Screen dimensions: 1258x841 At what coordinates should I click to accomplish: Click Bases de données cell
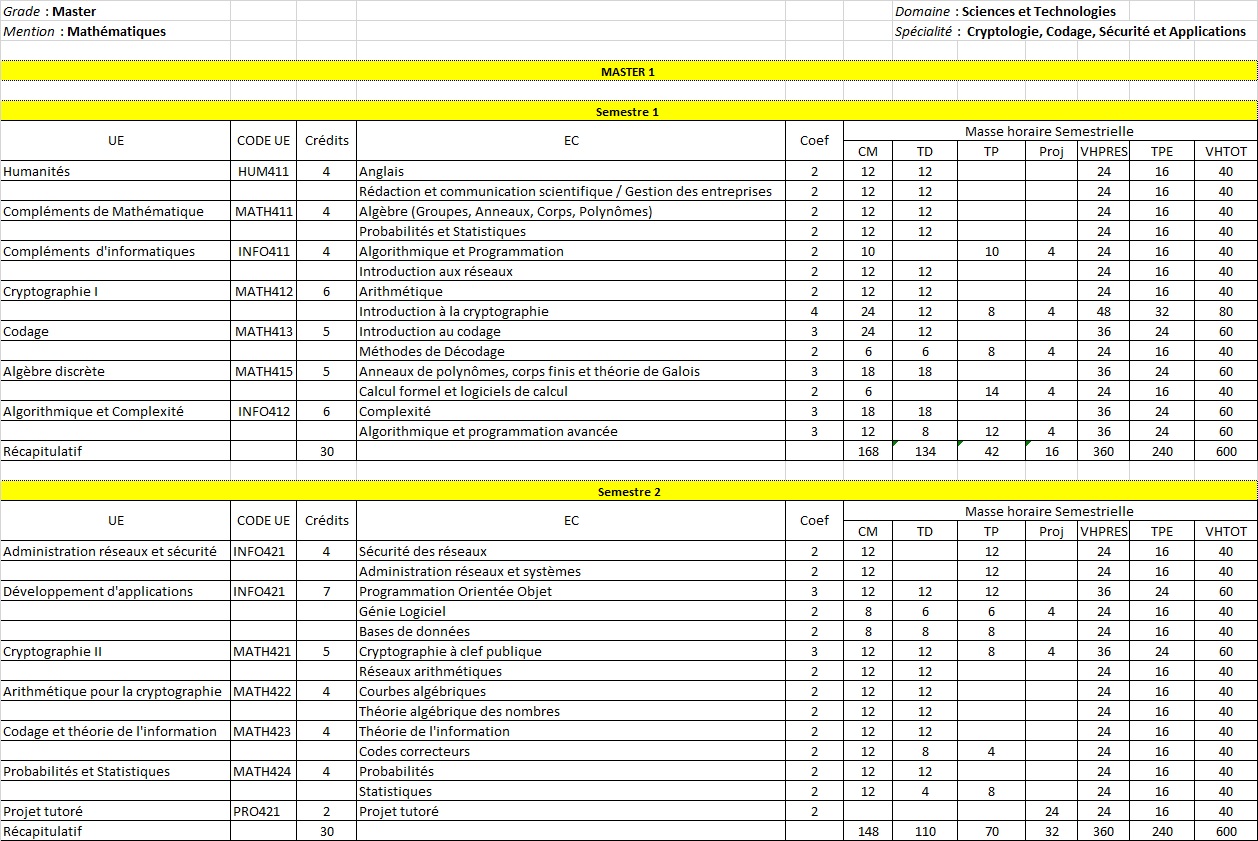(x=571, y=631)
